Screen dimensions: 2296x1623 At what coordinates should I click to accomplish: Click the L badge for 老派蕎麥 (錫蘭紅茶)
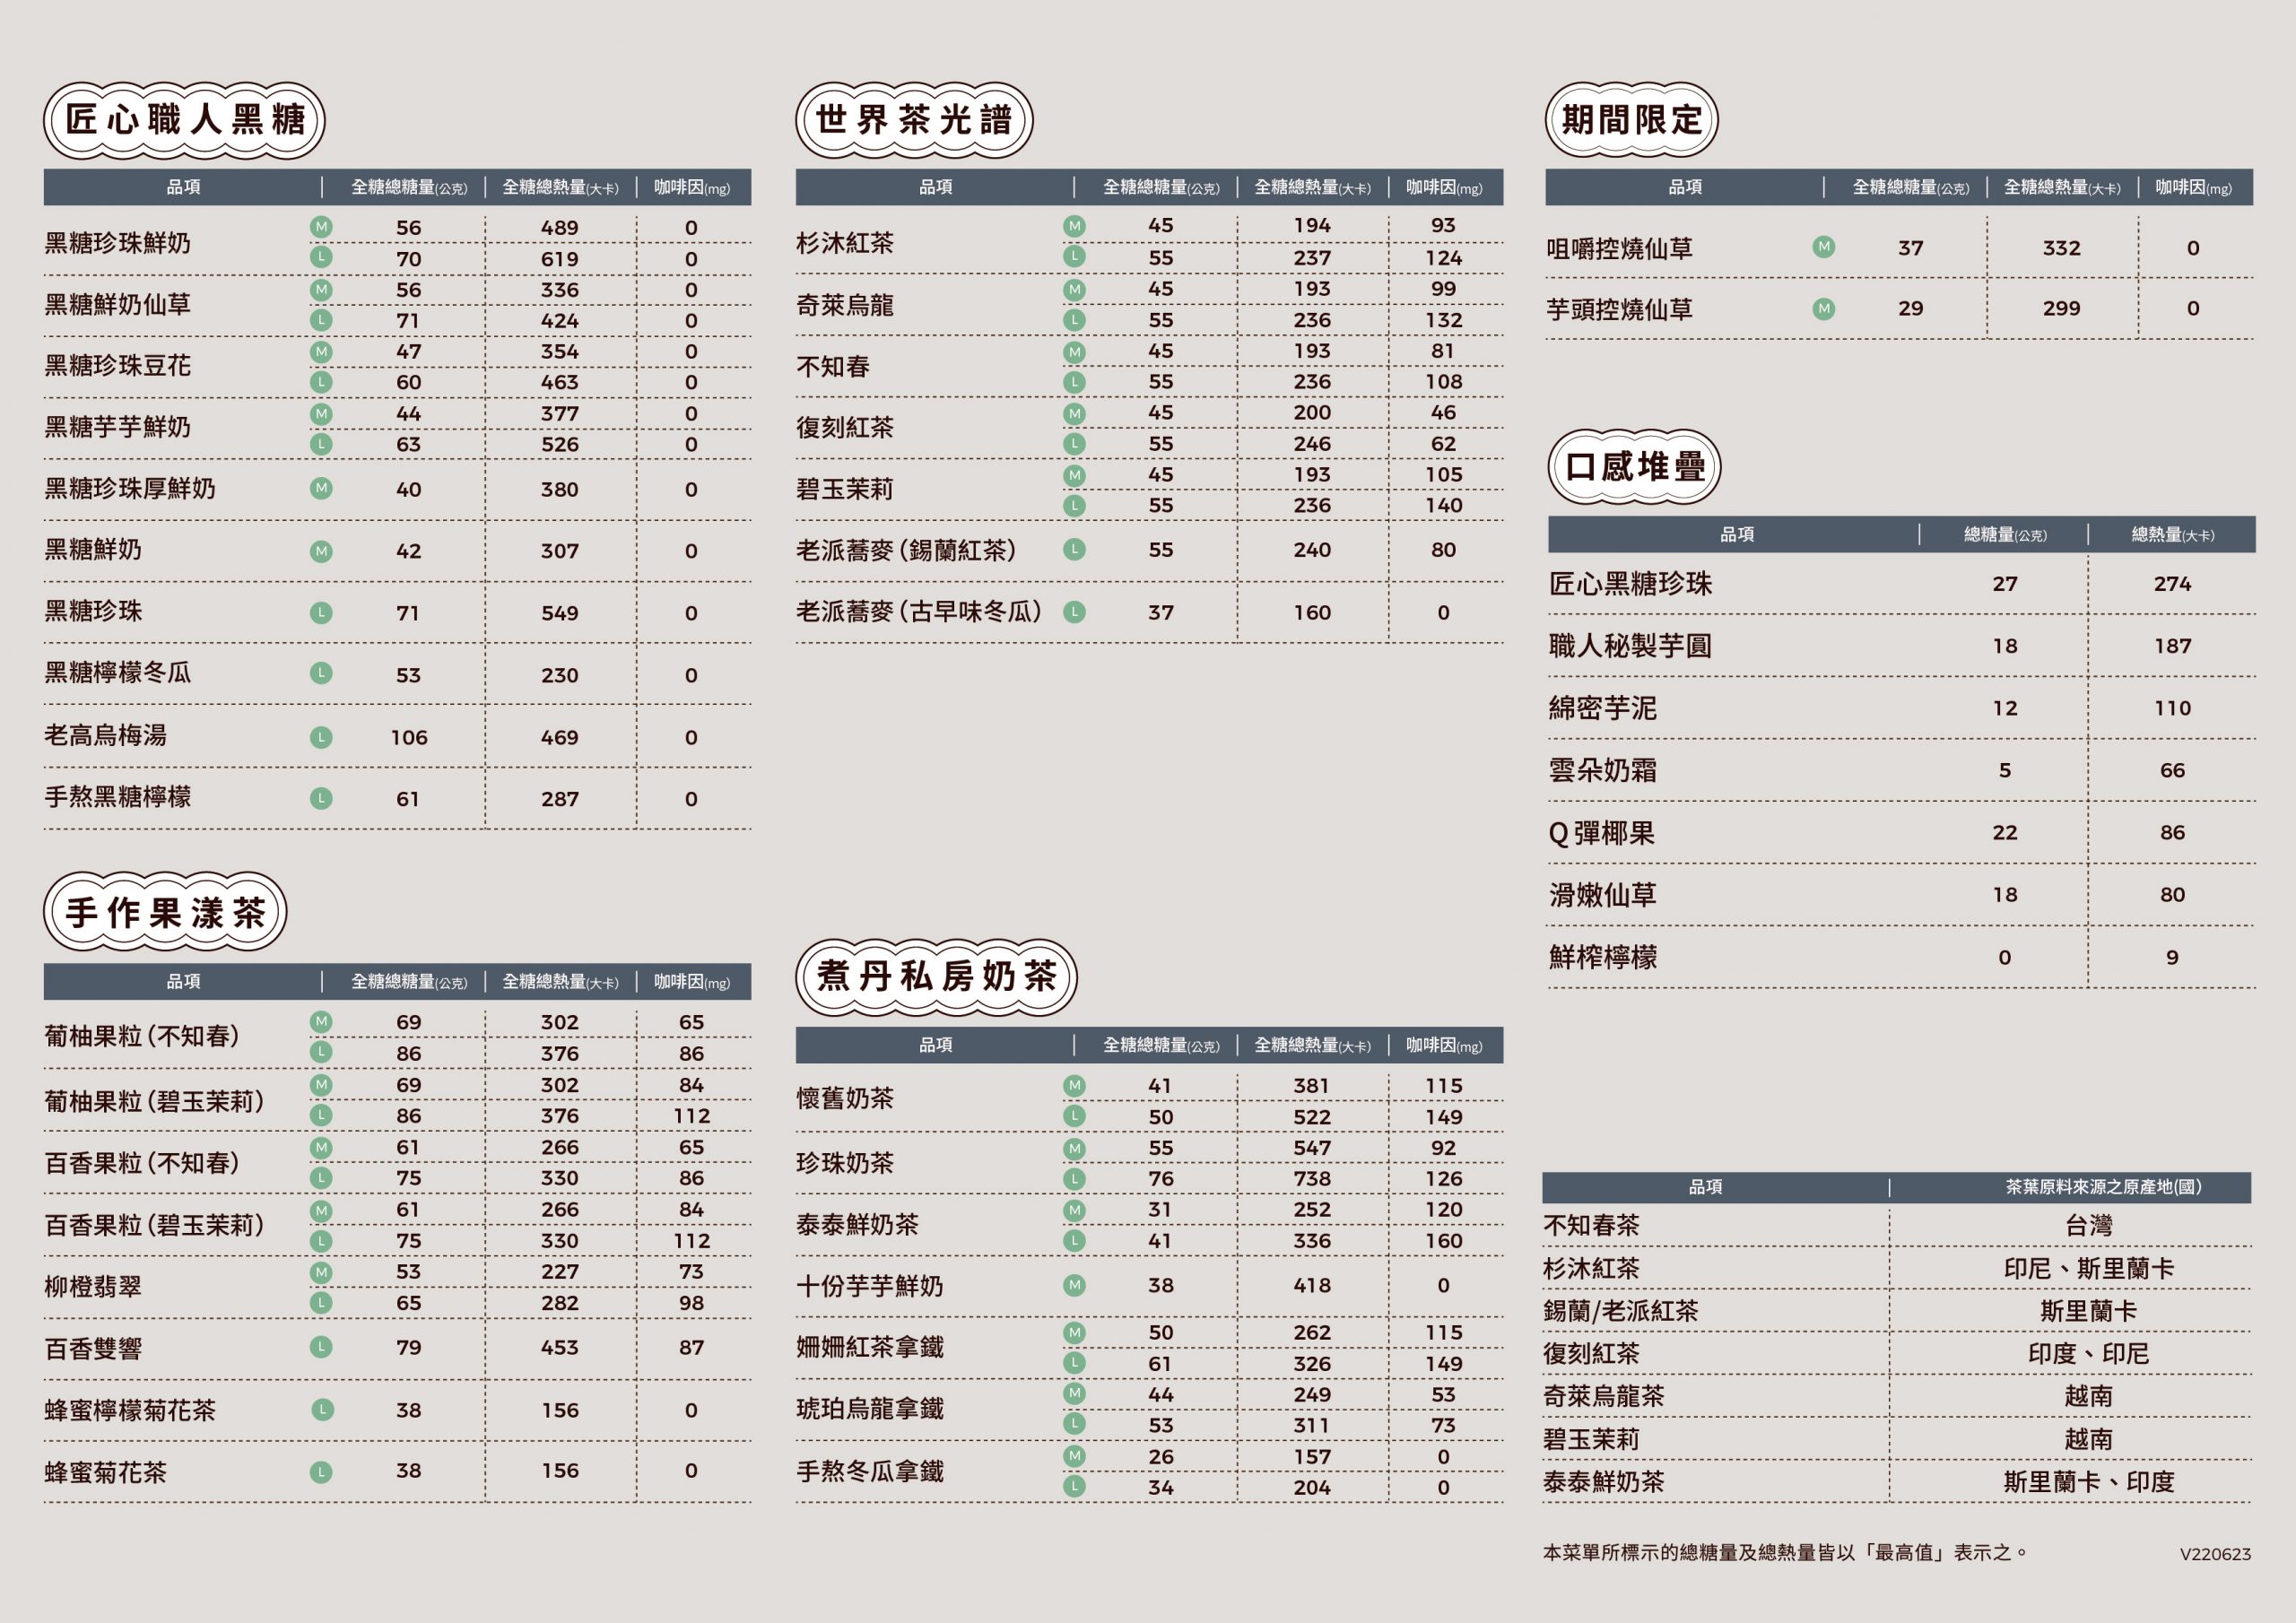click(x=1074, y=549)
